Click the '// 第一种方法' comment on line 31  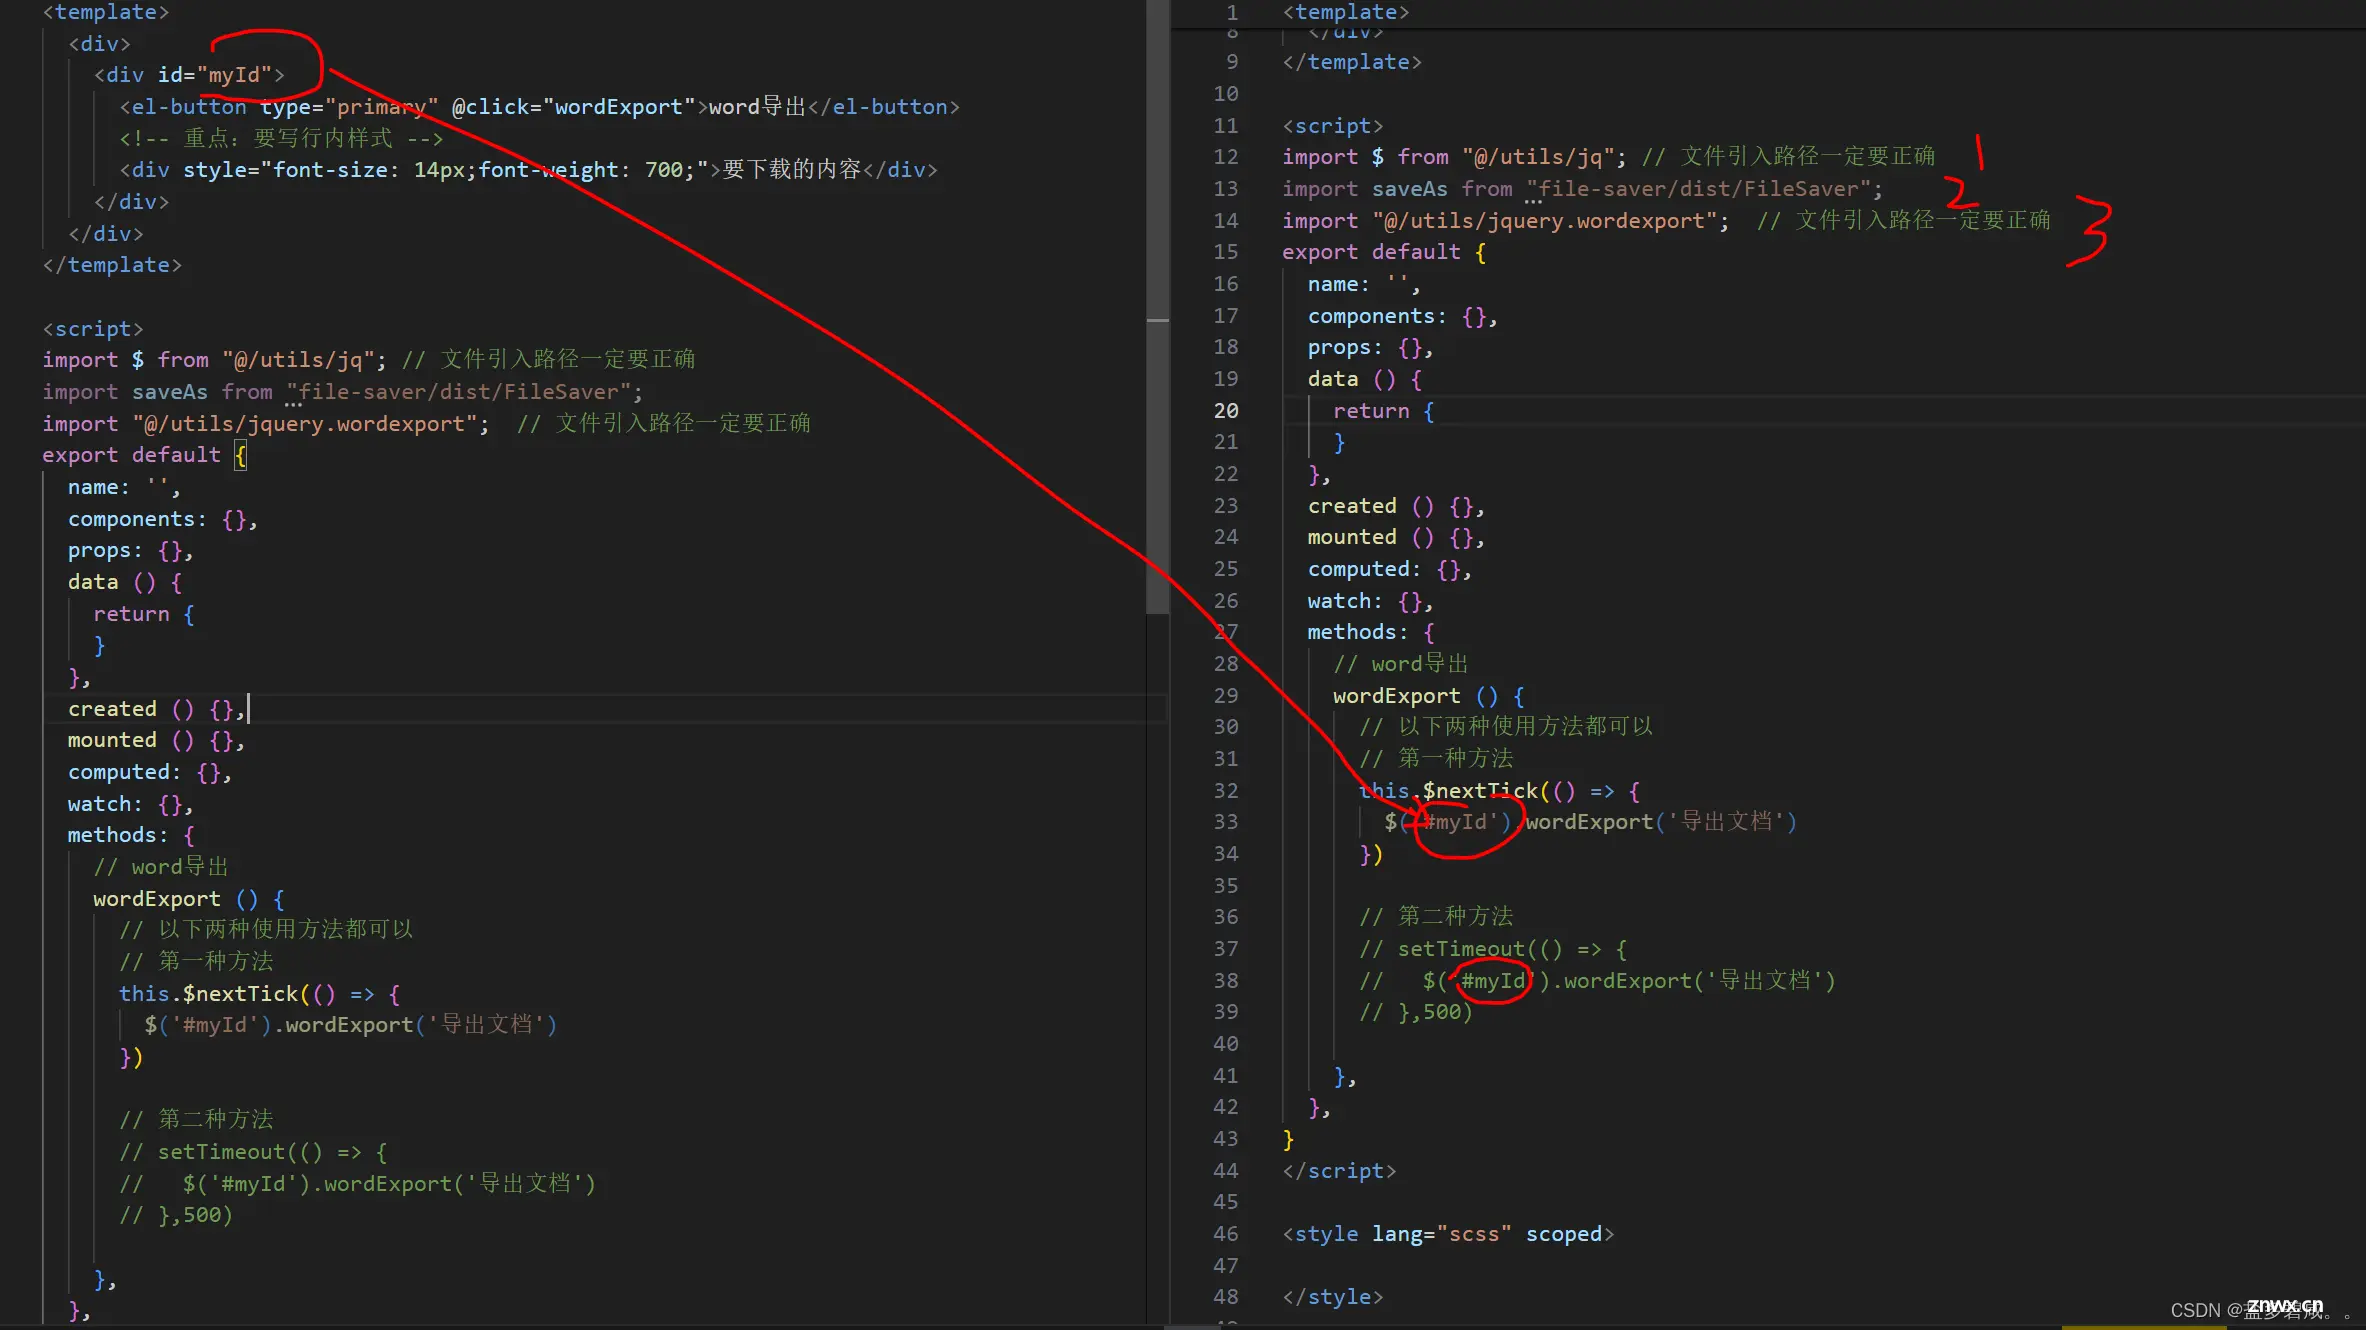point(1436,759)
